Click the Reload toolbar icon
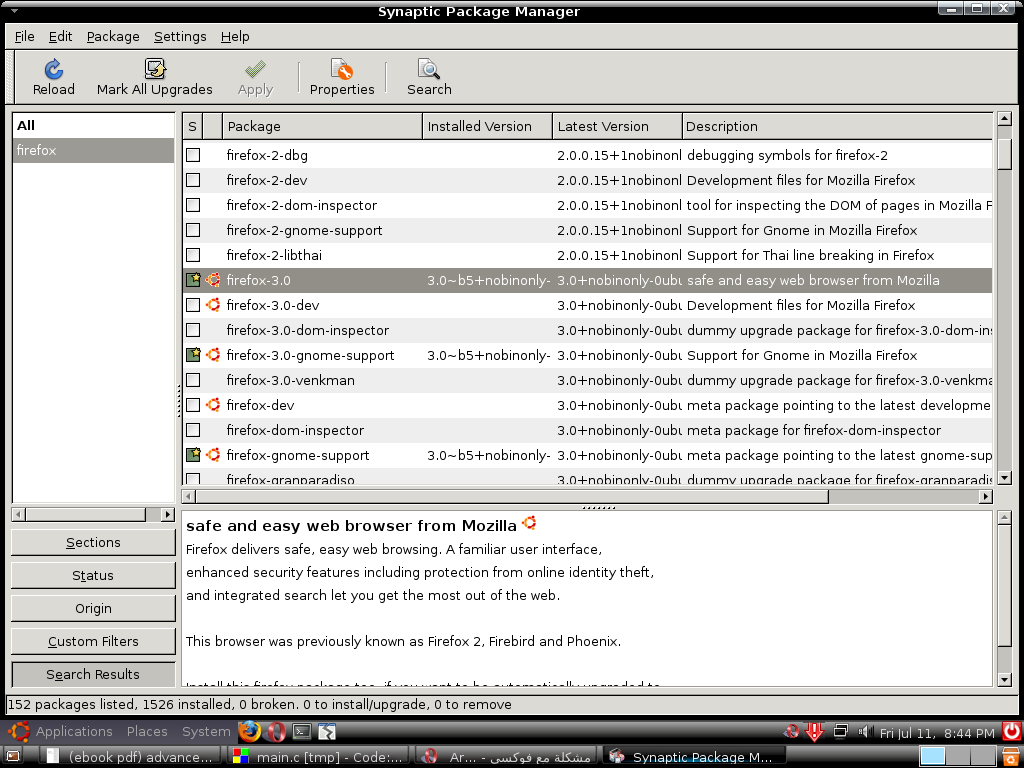 54,69
